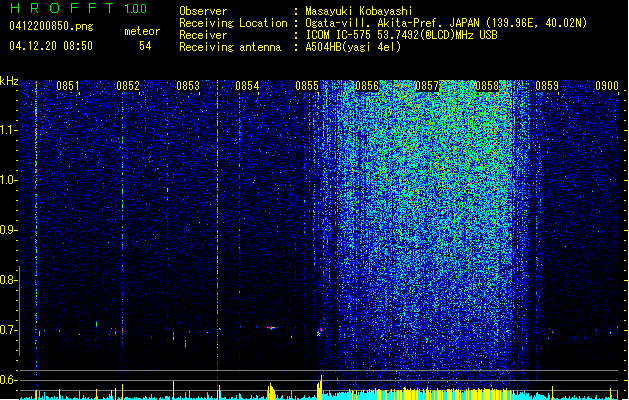
Task: Click the 0859 time marker
Action: point(547,86)
